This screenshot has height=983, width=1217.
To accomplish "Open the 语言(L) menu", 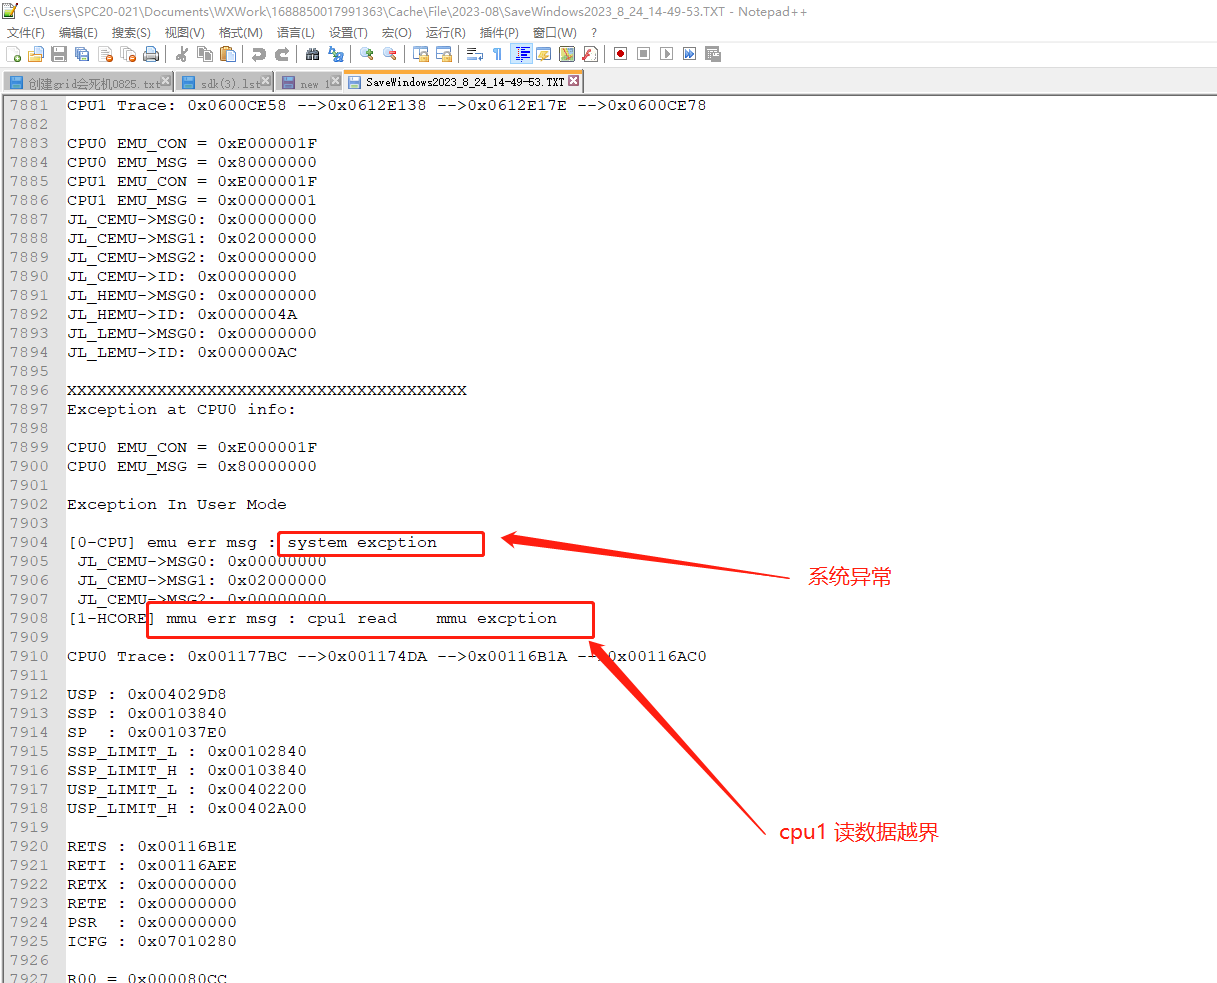I will click(296, 33).
